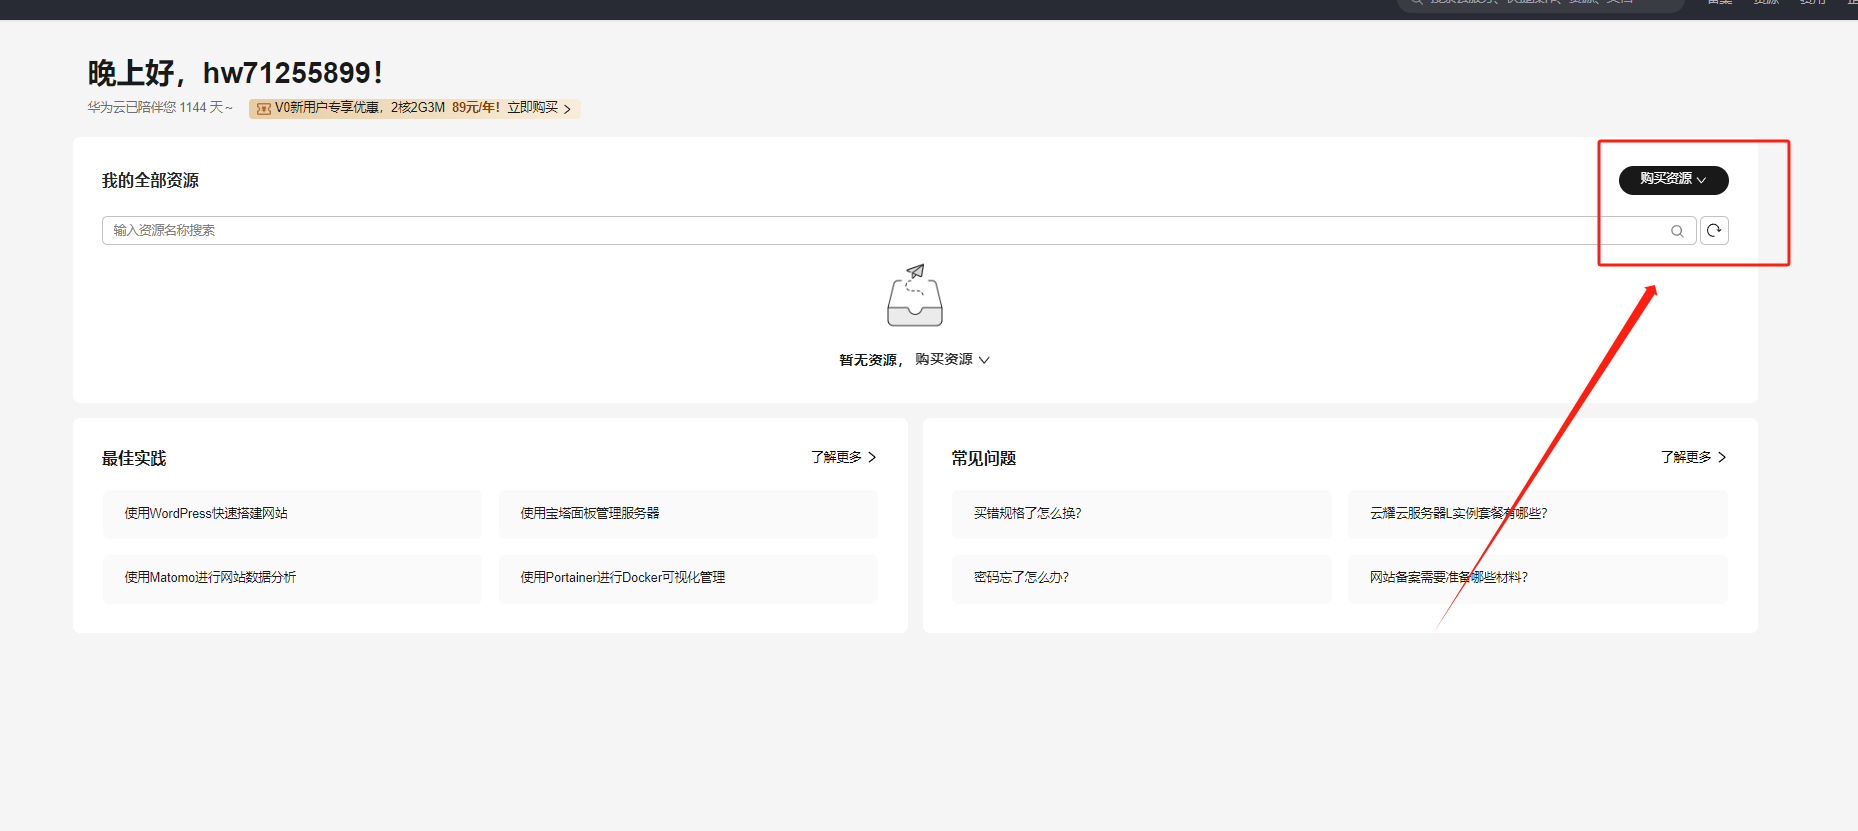Click the coupon icon in the promo banner
This screenshot has width=1858, height=831.
(264, 109)
